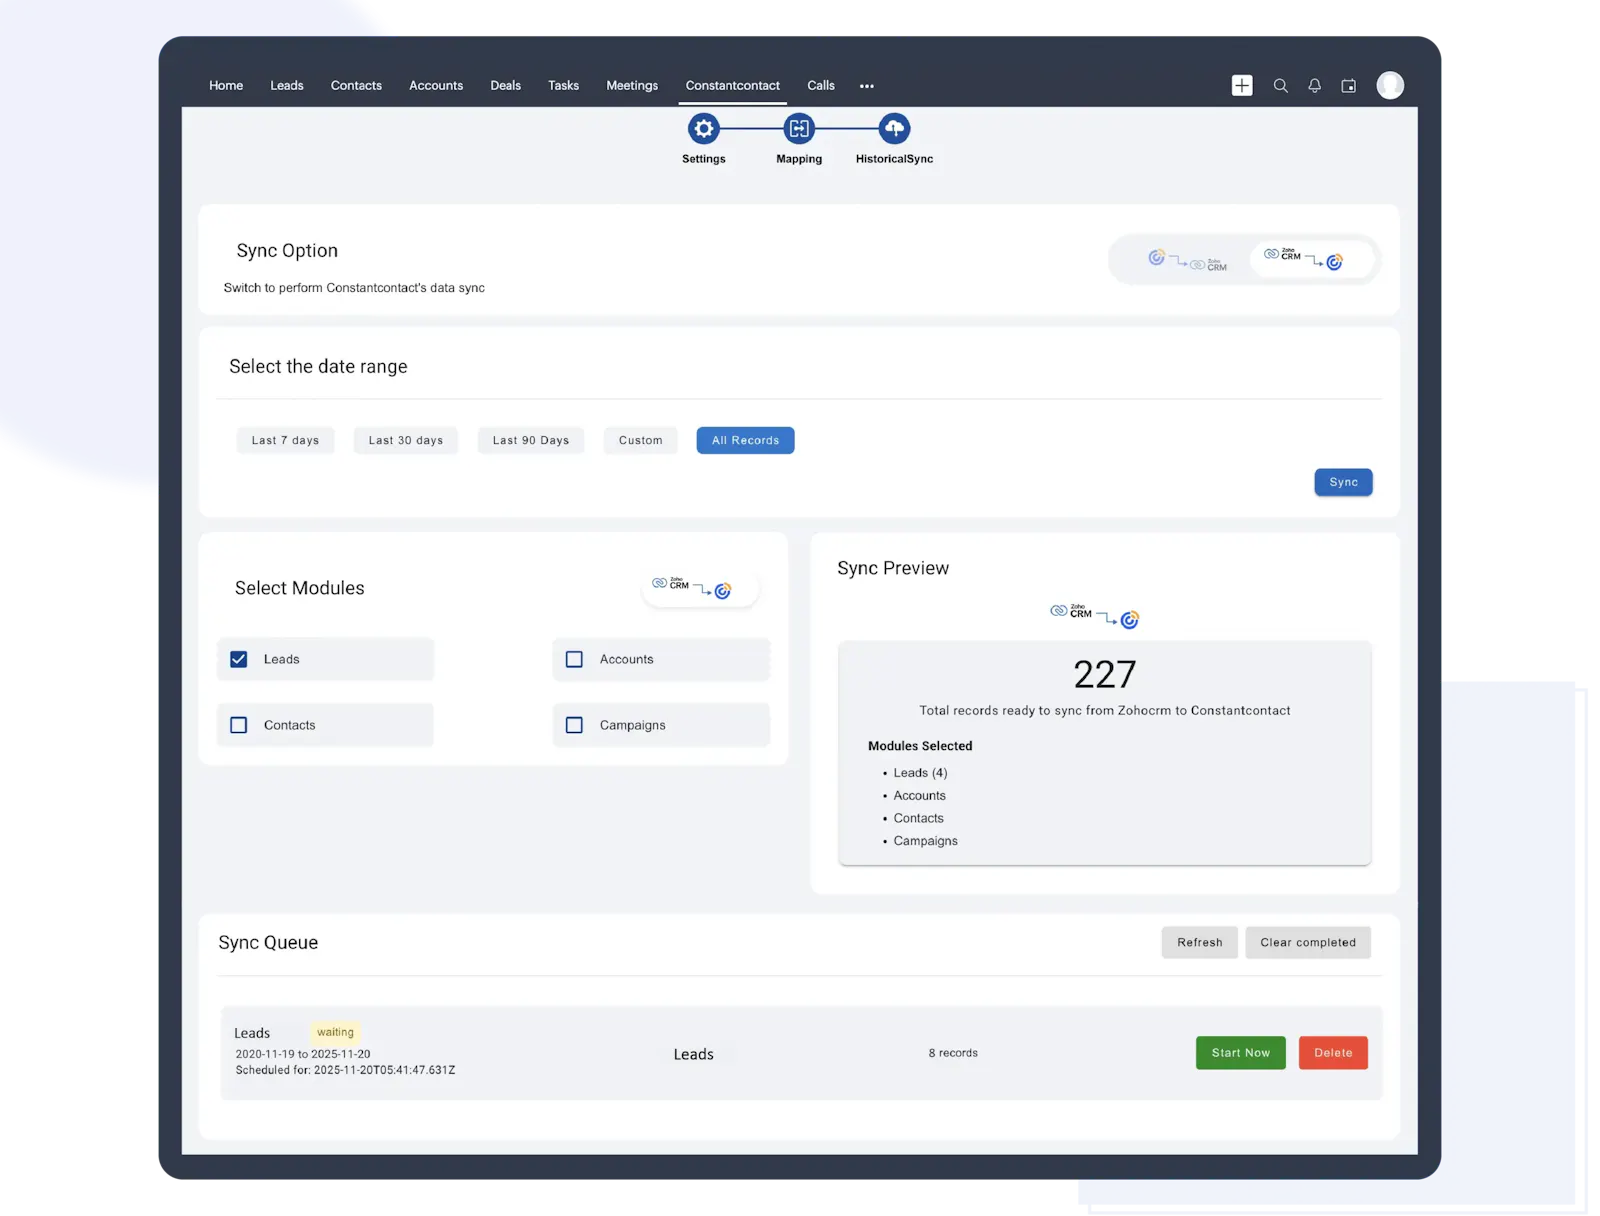Select the Constantcontact tab
Image resolution: width=1600 pixels, height=1216 pixels.
point(732,85)
